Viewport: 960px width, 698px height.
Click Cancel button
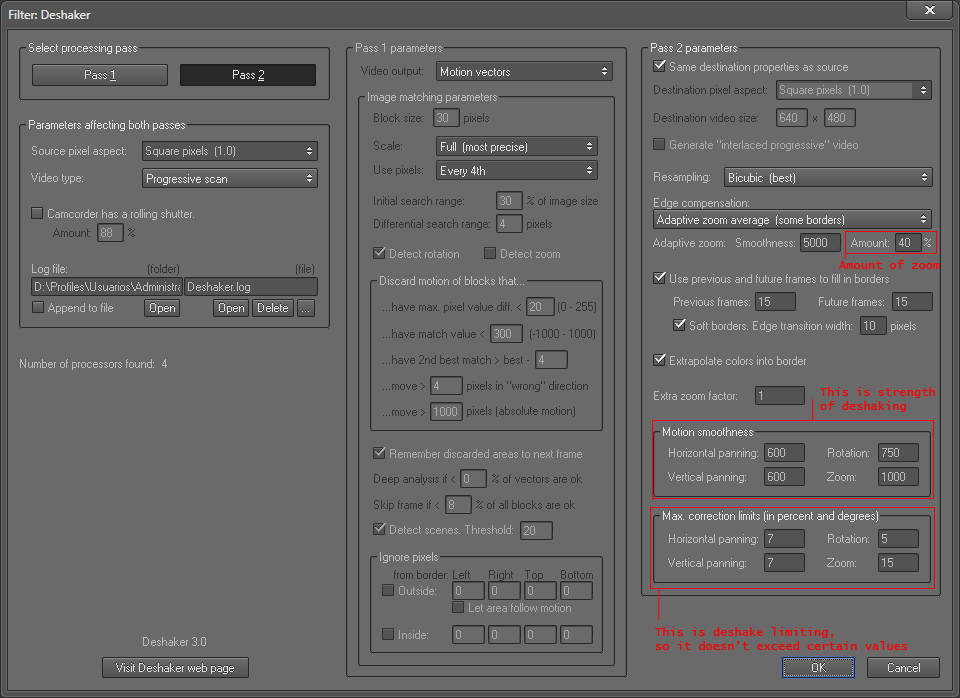click(904, 668)
